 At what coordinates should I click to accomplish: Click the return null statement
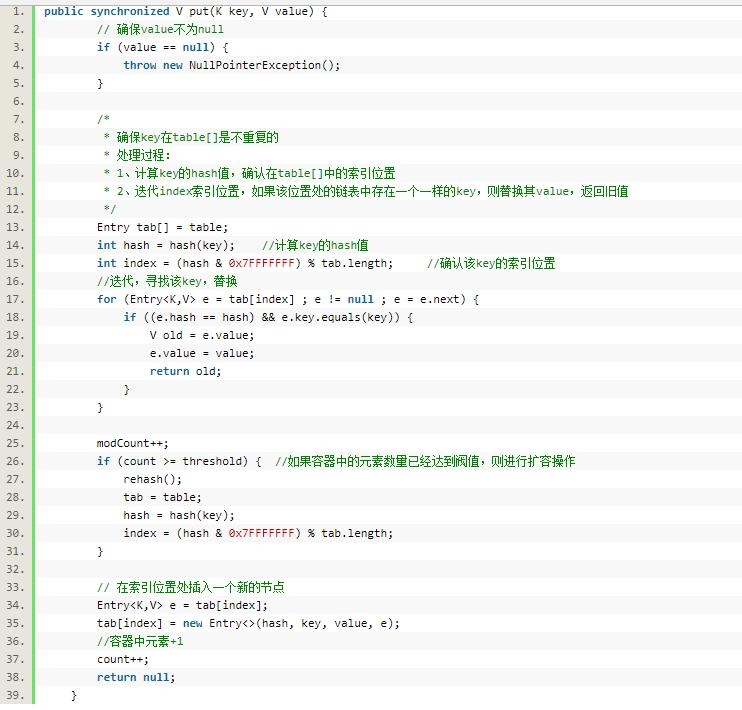pos(135,677)
